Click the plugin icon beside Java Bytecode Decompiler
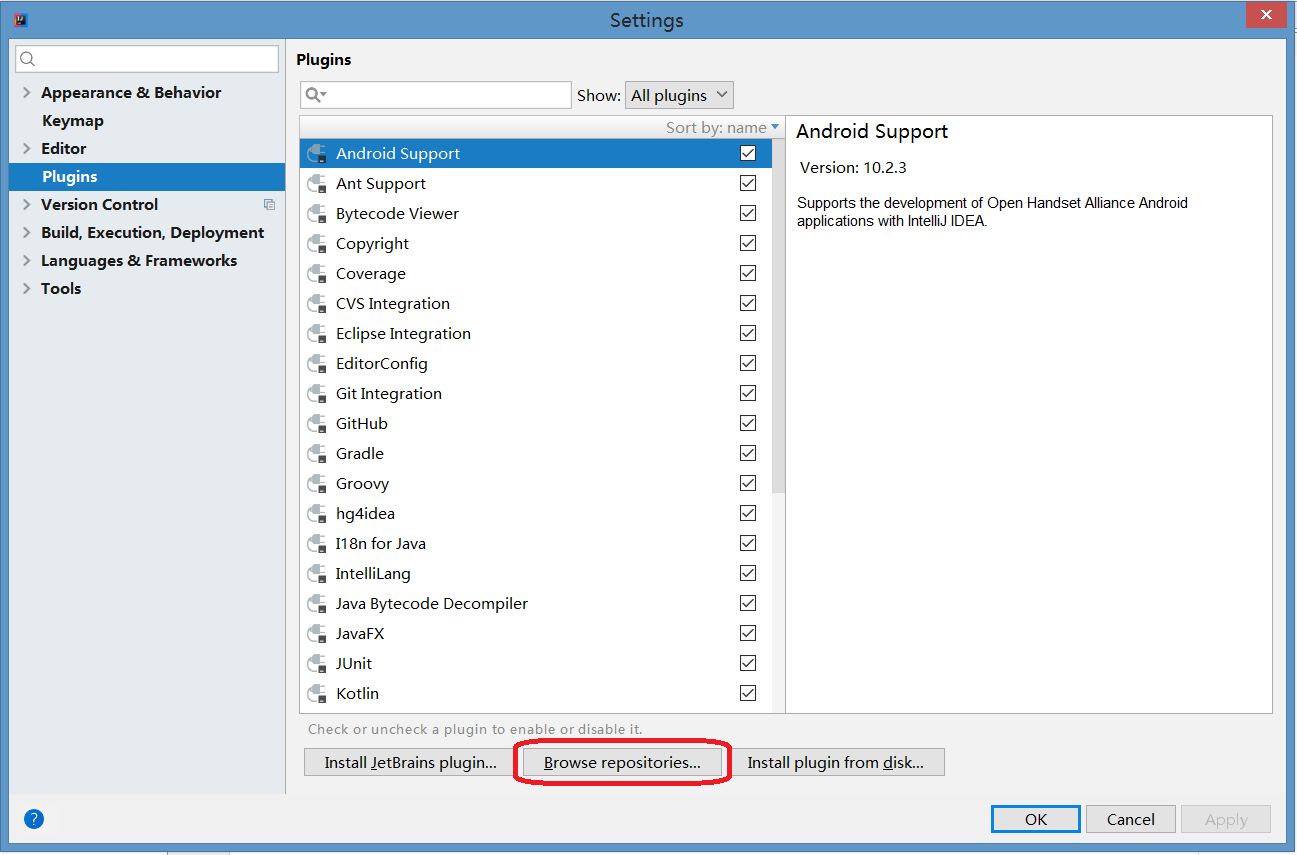The width and height of the screenshot is (1297, 855). point(318,603)
